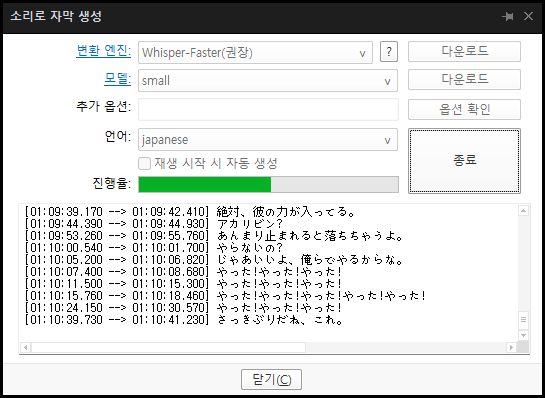Image resolution: width=545 pixels, height=398 pixels.
Task: Click log line starting 01:10:24.150
Action: [x=184, y=308]
